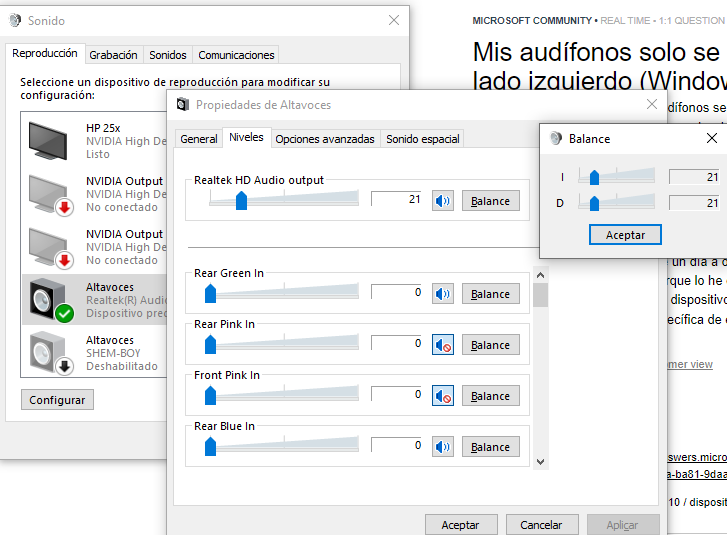Viewport: 727px width, 535px height.
Task: Click Cancelar in Propiedades de Altavoces
Action: tap(541, 525)
